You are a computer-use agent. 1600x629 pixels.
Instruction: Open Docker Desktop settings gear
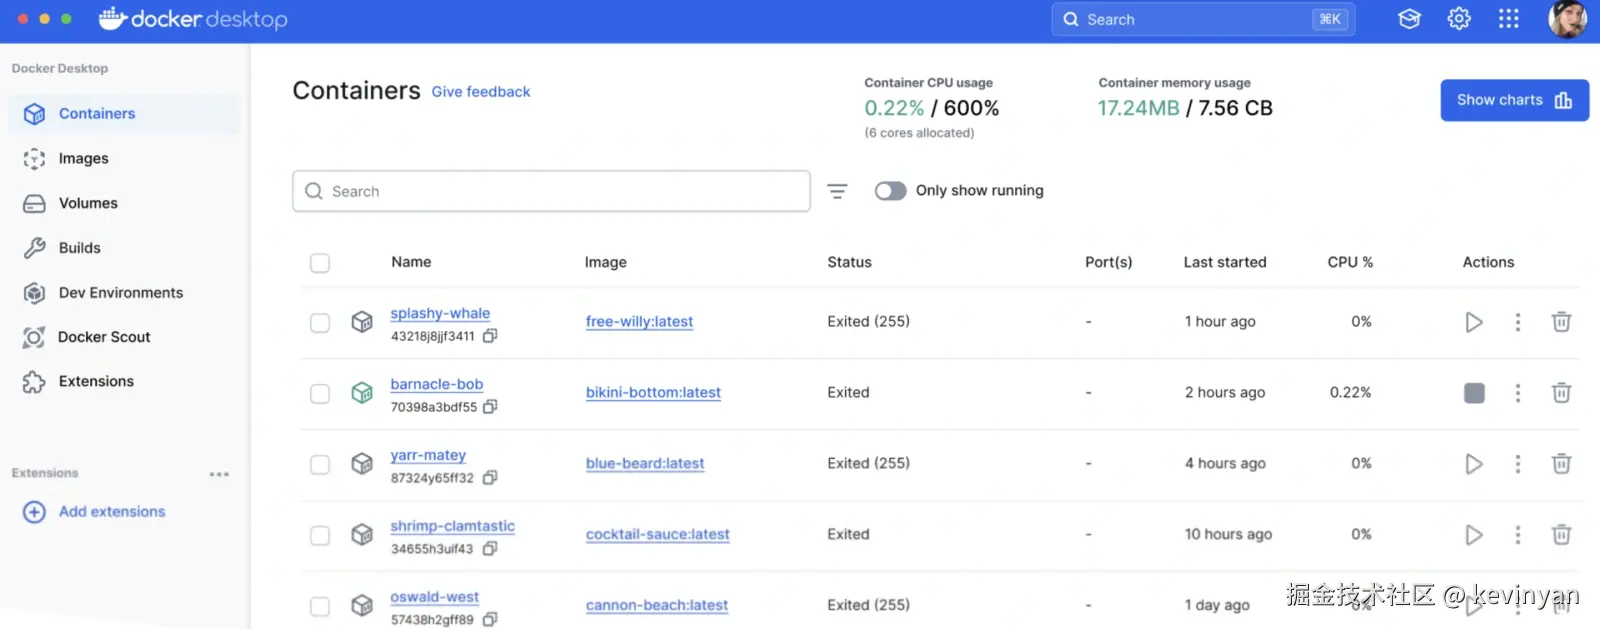(x=1459, y=19)
